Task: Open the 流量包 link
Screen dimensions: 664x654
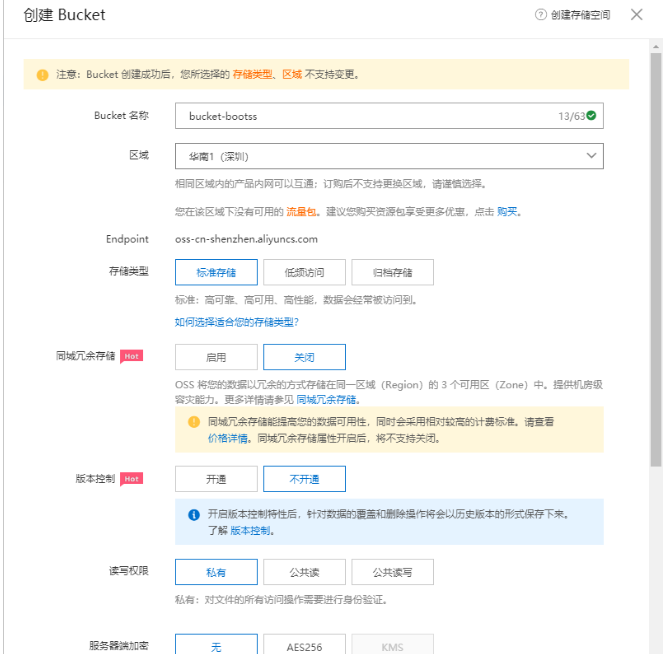Action: pos(302,212)
